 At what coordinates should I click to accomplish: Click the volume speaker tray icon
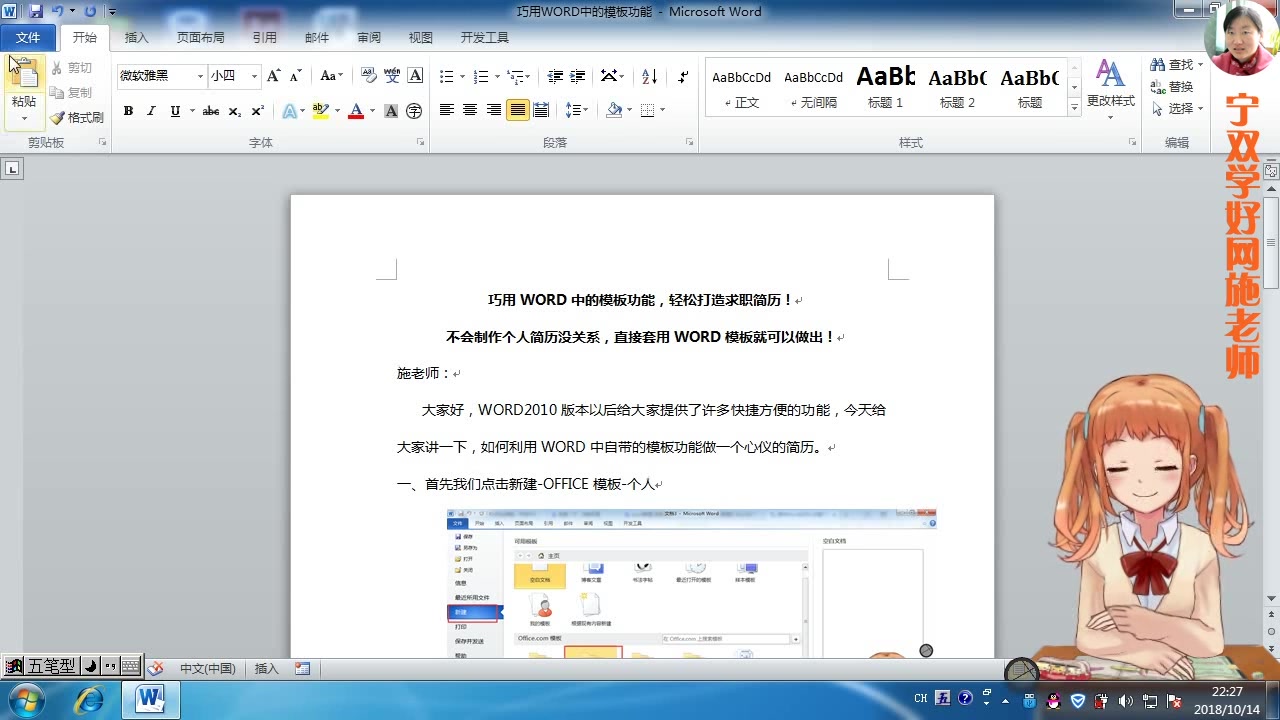click(1125, 700)
